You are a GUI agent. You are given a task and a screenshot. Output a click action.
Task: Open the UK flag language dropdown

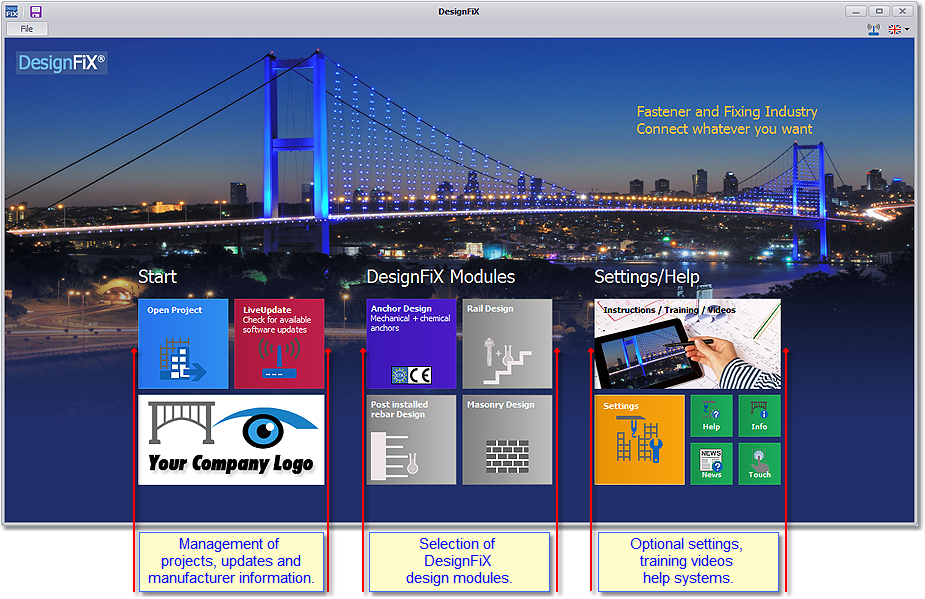(898, 29)
